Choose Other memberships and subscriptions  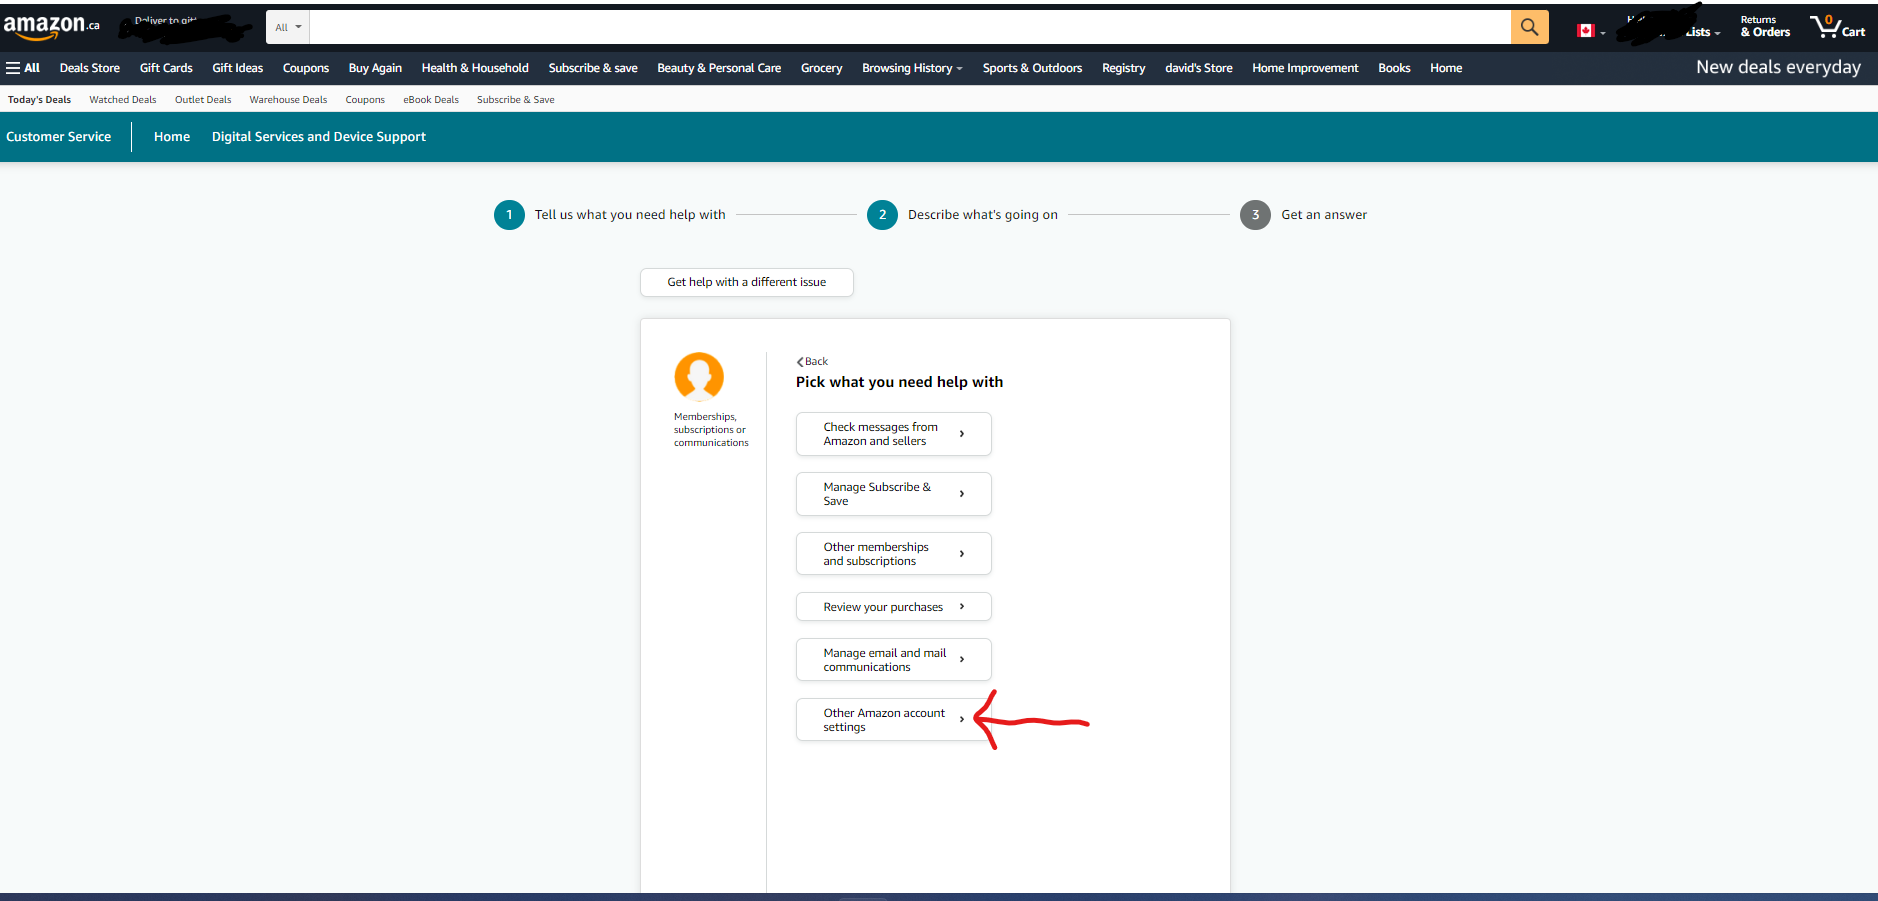tap(894, 554)
